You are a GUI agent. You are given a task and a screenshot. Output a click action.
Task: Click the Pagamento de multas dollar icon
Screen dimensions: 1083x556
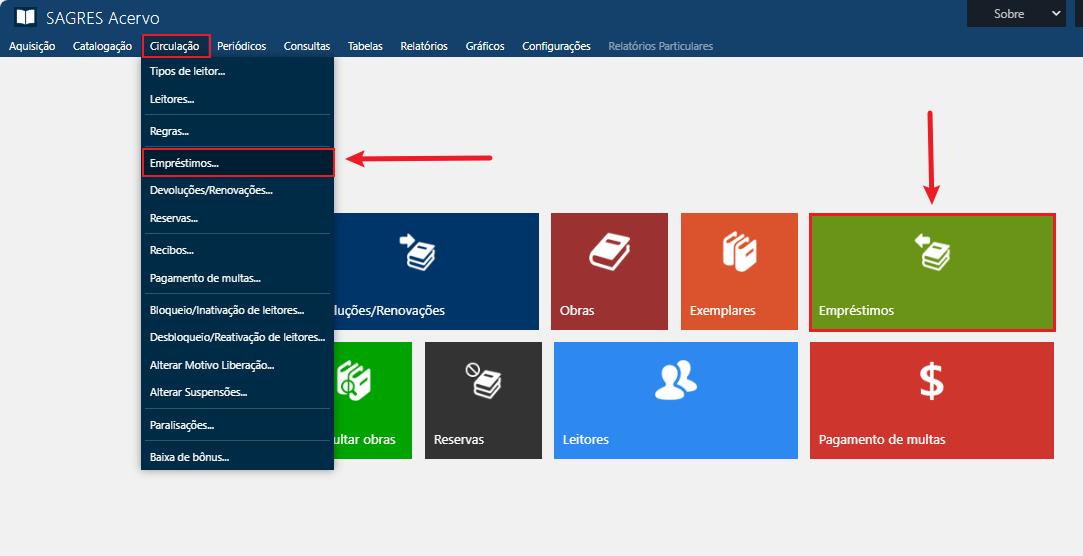click(931, 381)
